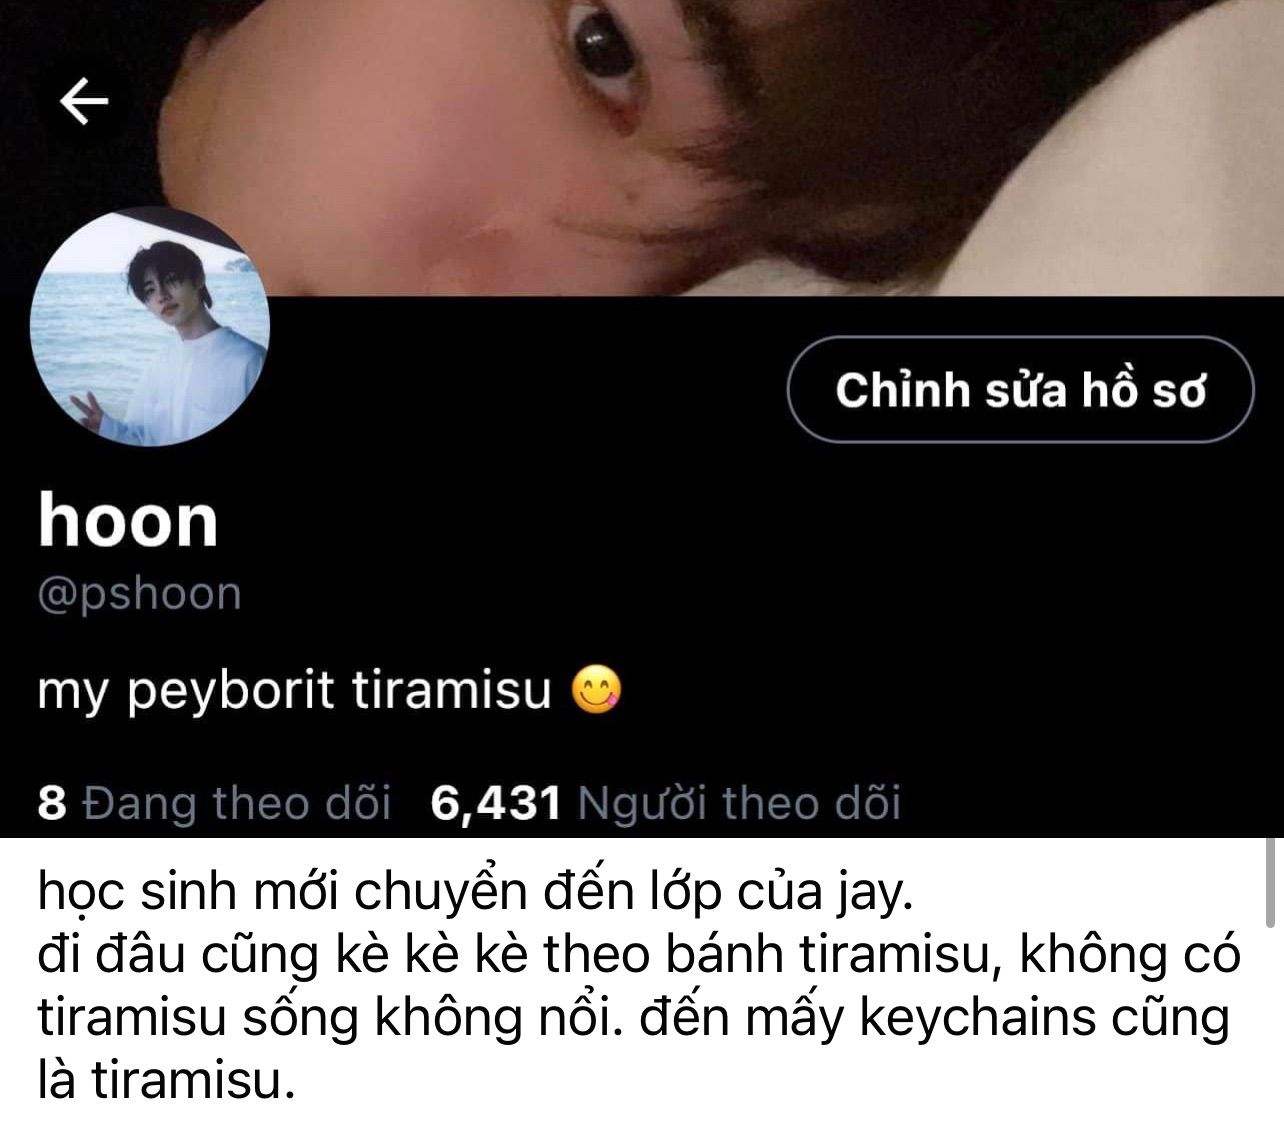Viewport: 1284px width, 1134px height.
Task: Click the yummy face emoji in bio
Action: pos(596,689)
